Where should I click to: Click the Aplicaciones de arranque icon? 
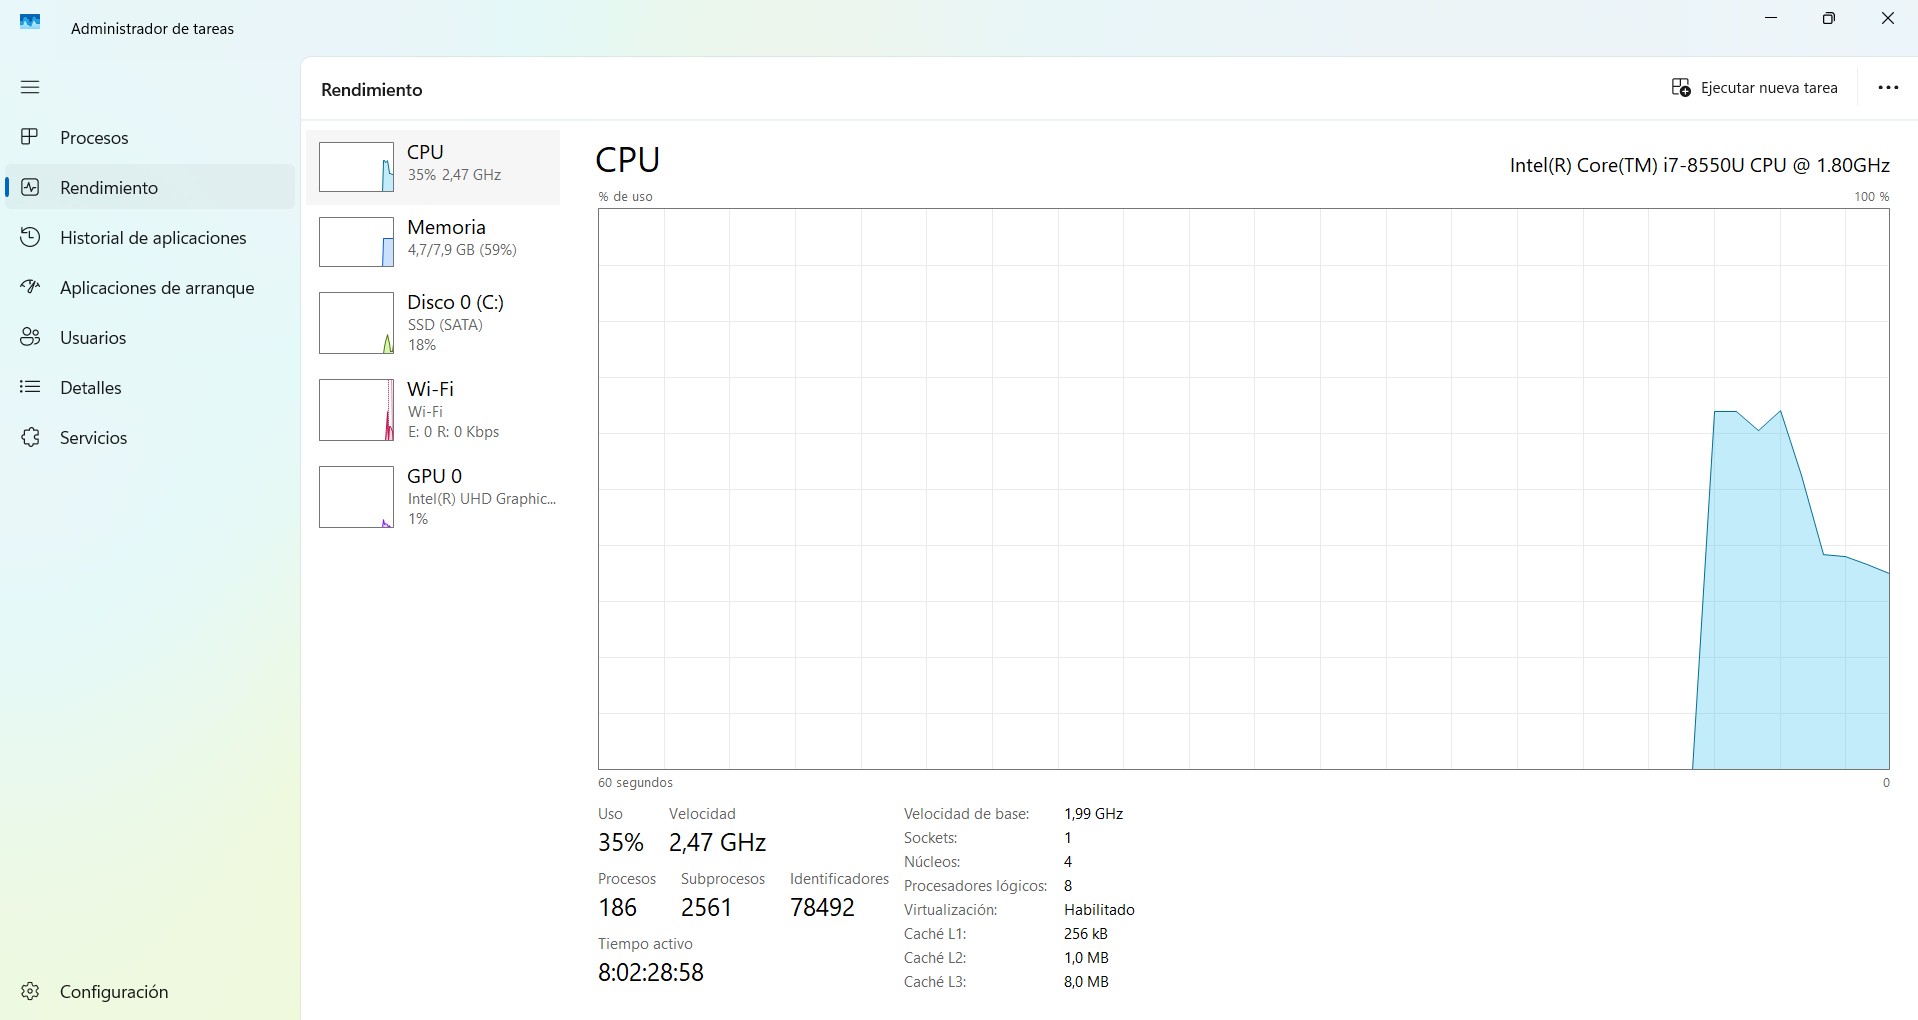coord(30,287)
